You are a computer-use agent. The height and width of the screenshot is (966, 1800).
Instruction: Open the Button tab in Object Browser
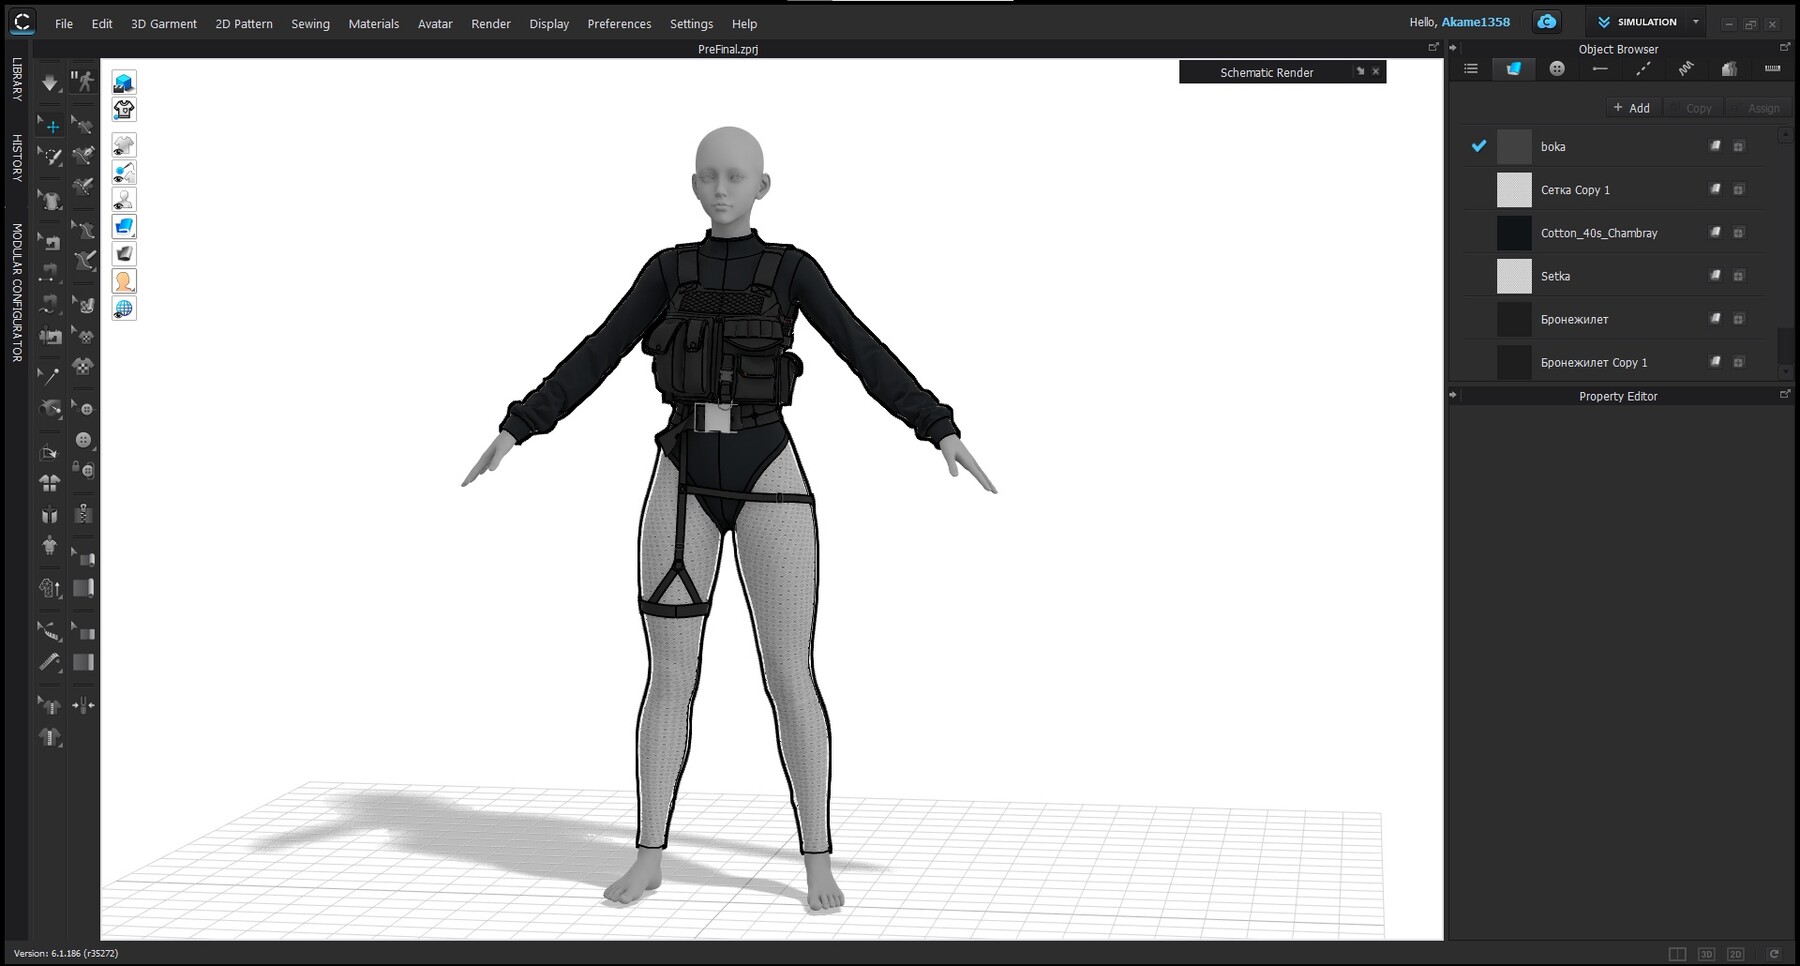click(x=1556, y=69)
